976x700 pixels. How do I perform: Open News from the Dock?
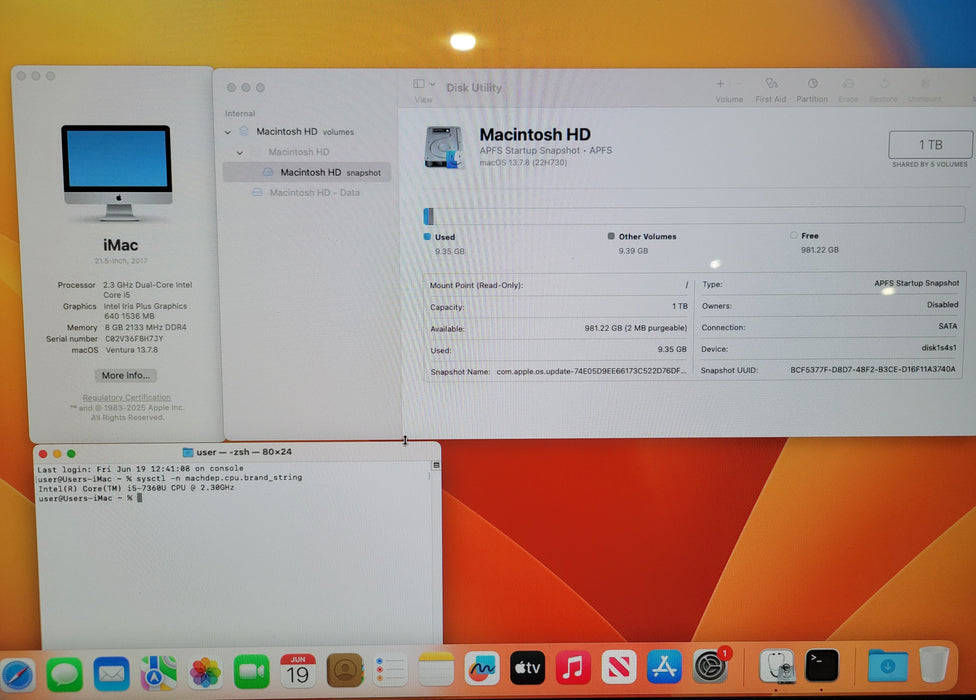pyautogui.click(x=619, y=667)
